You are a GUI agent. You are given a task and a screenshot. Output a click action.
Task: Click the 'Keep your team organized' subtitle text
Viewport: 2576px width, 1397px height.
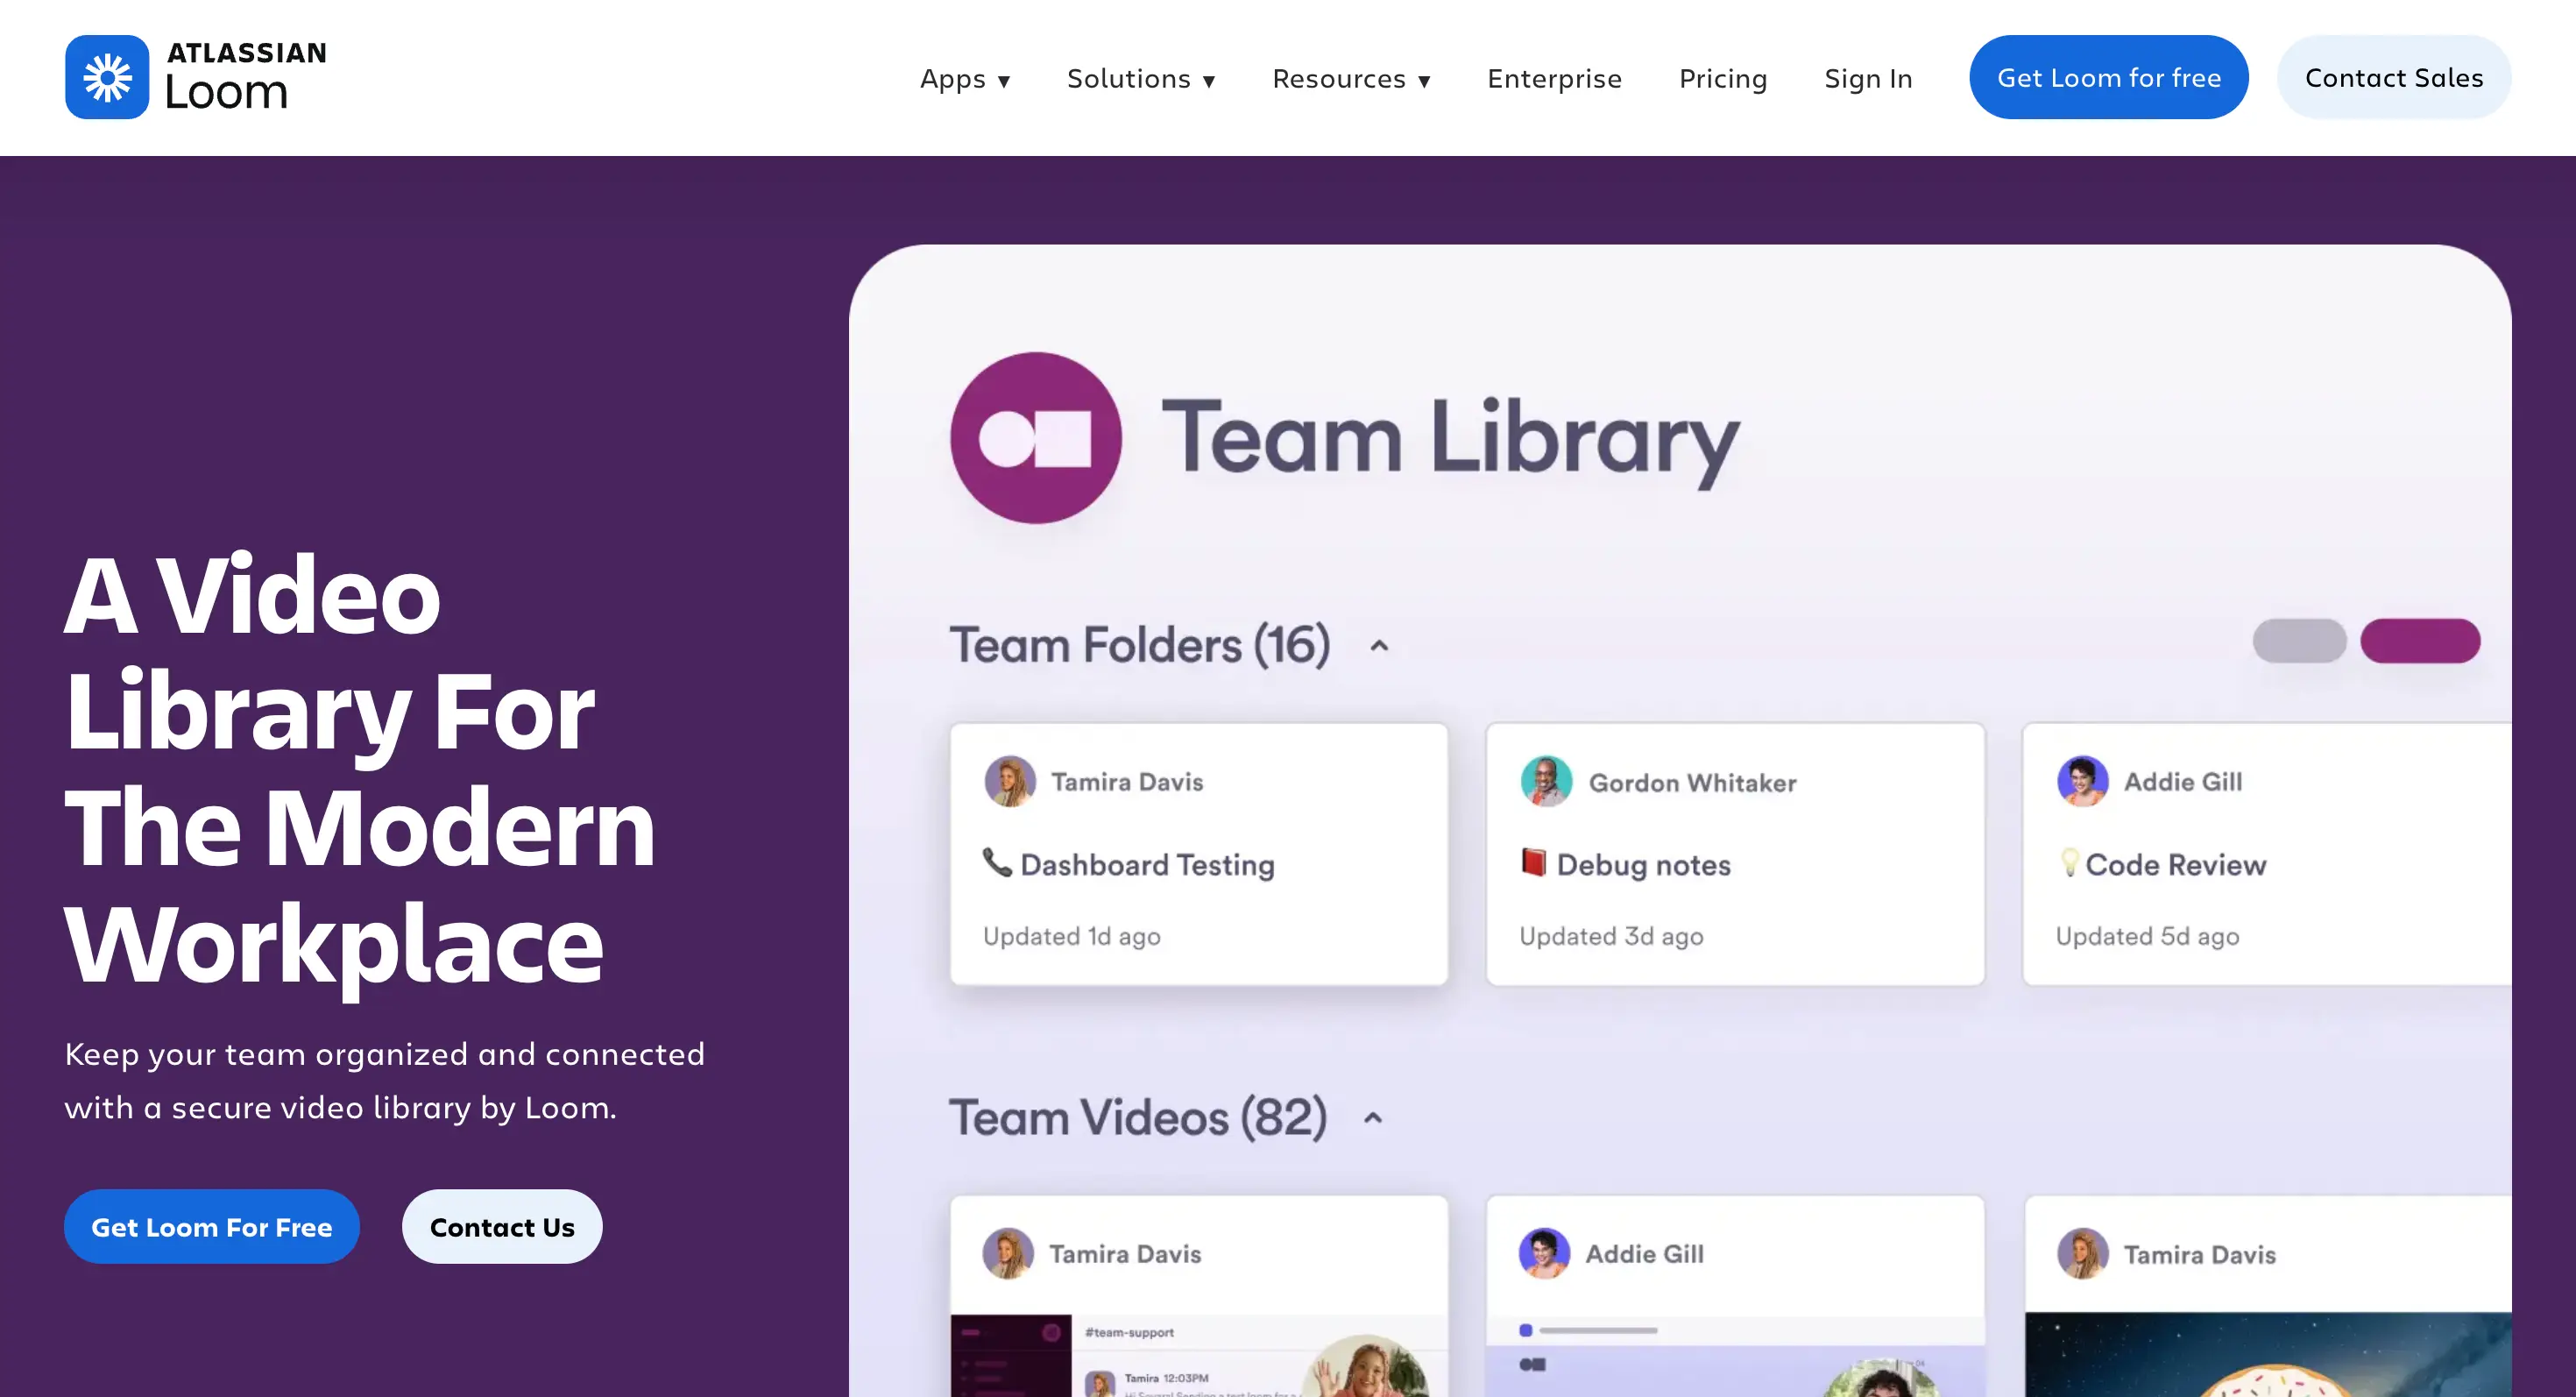tap(385, 1080)
